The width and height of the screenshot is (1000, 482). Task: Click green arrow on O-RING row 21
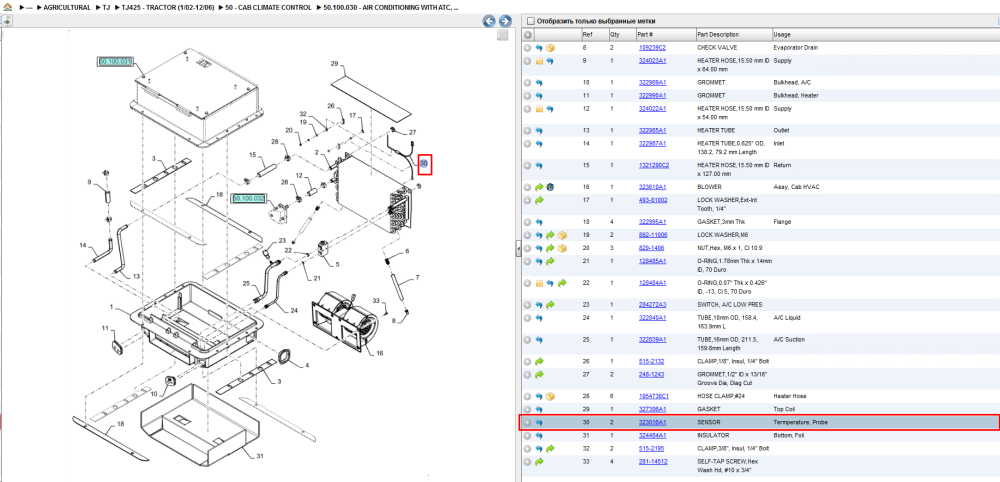[550, 261]
